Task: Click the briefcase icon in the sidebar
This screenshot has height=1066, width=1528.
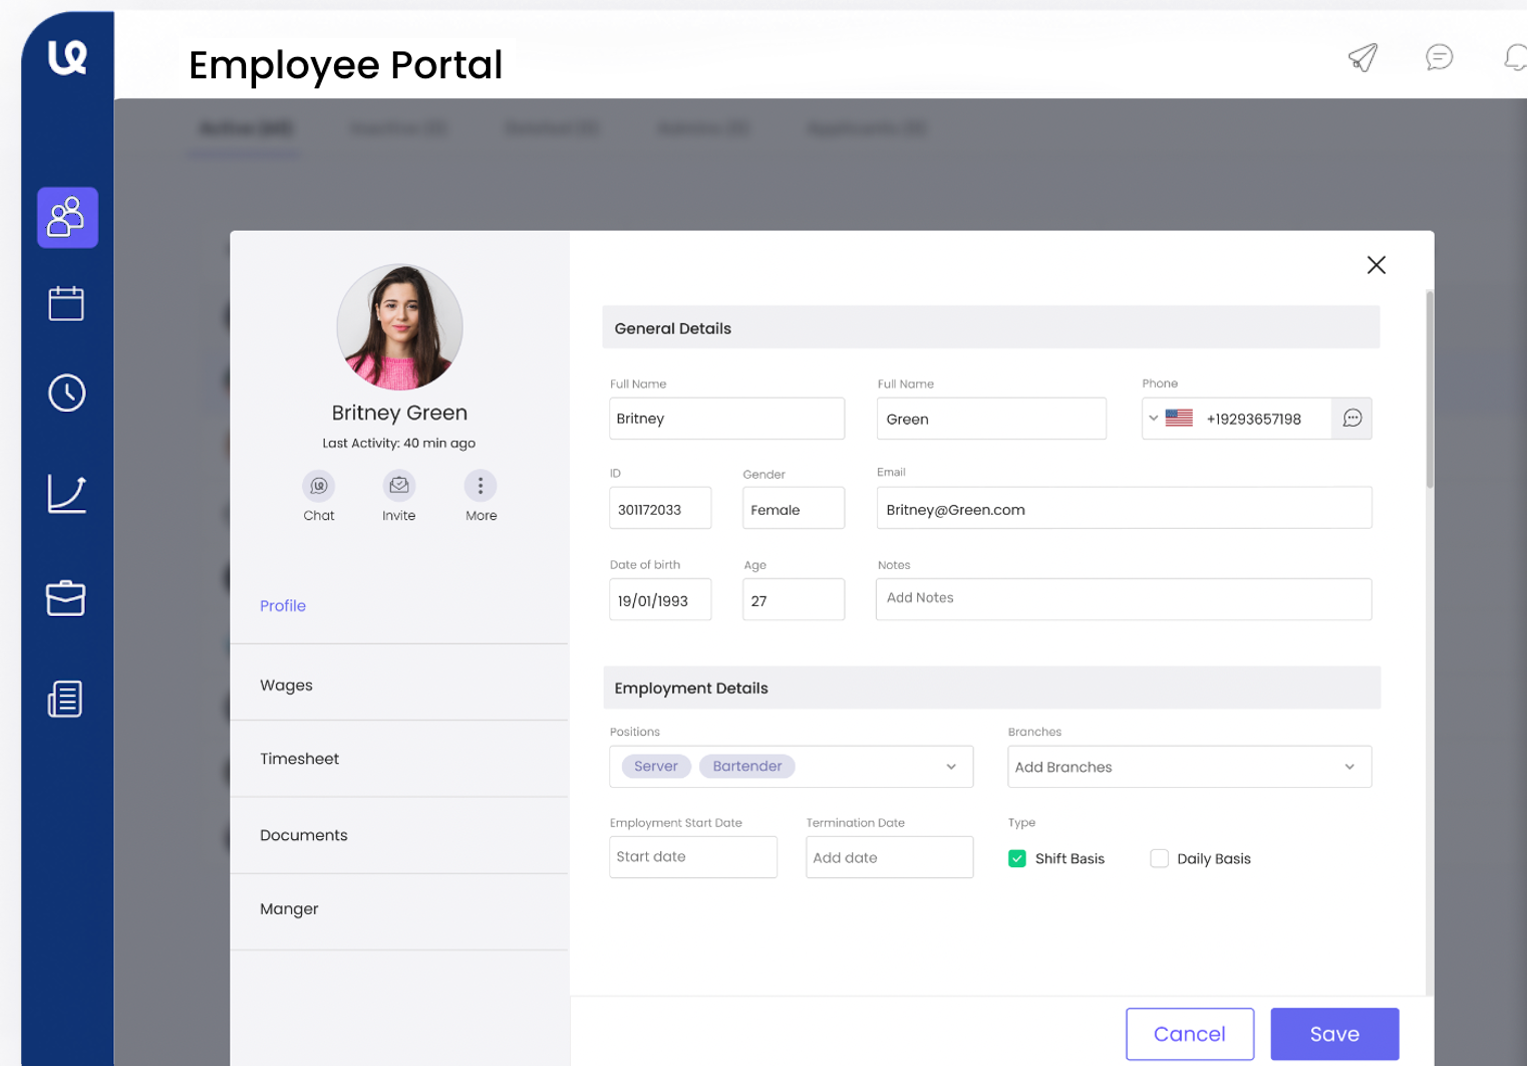Action: [66, 598]
